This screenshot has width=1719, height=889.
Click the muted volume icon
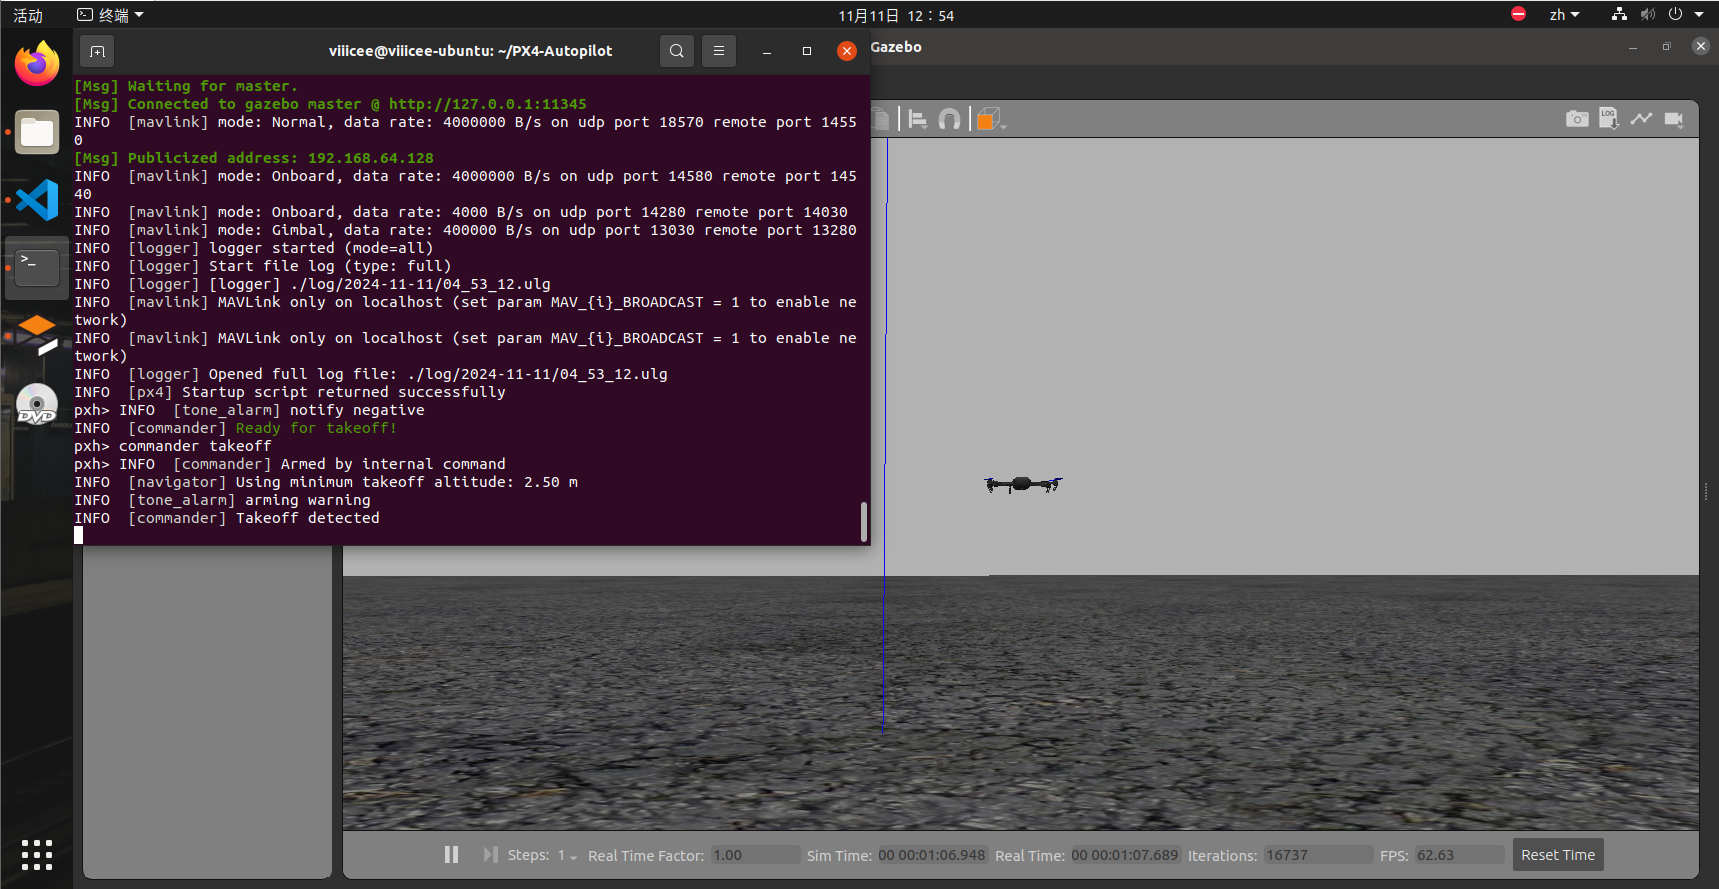[x=1648, y=14]
